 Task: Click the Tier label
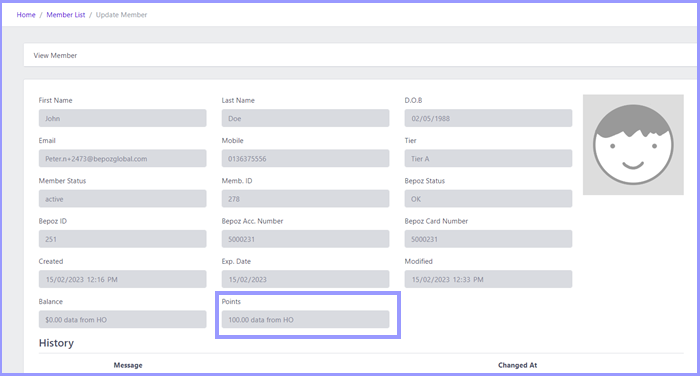coord(410,141)
